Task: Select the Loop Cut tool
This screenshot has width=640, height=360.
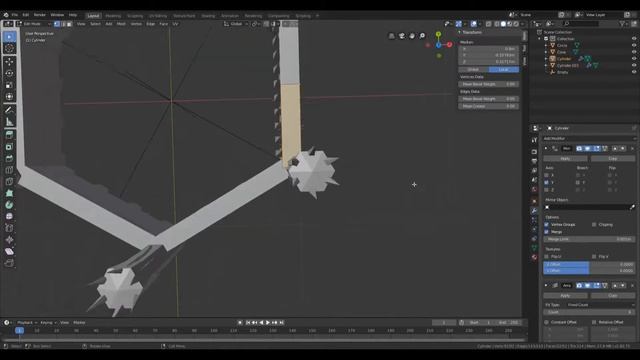Action: tap(9, 170)
